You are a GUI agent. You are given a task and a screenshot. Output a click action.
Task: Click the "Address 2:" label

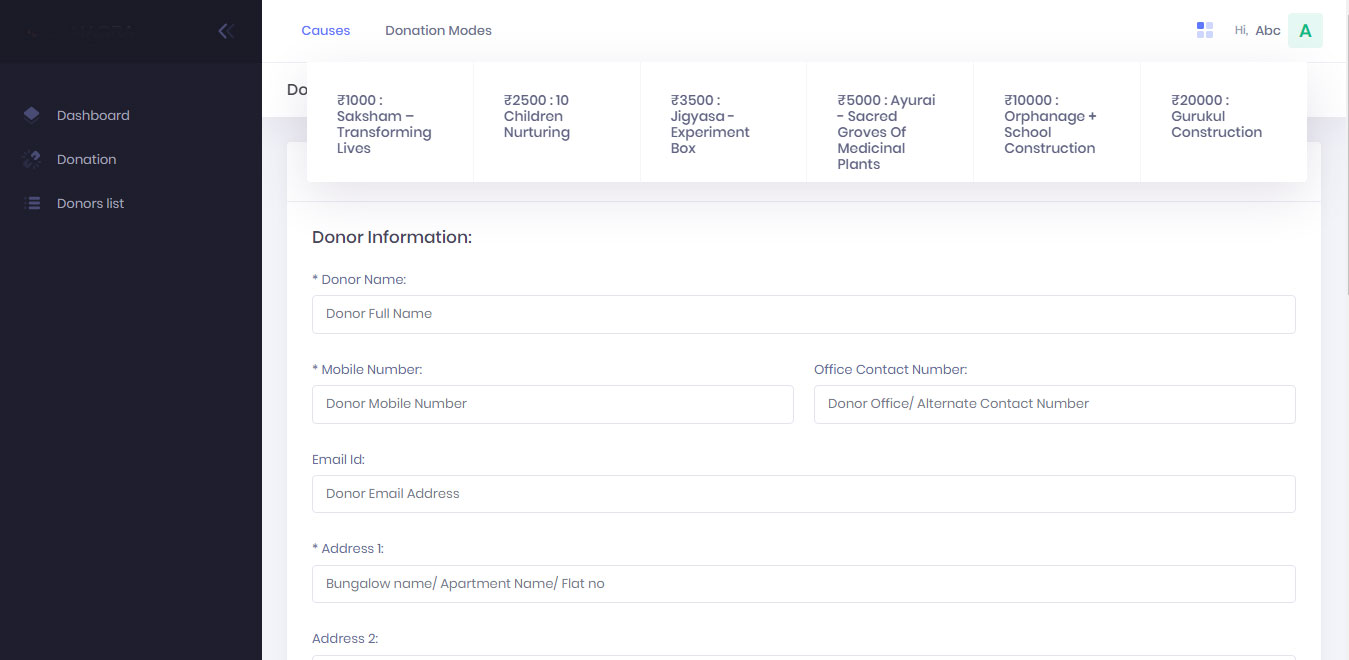pos(345,639)
